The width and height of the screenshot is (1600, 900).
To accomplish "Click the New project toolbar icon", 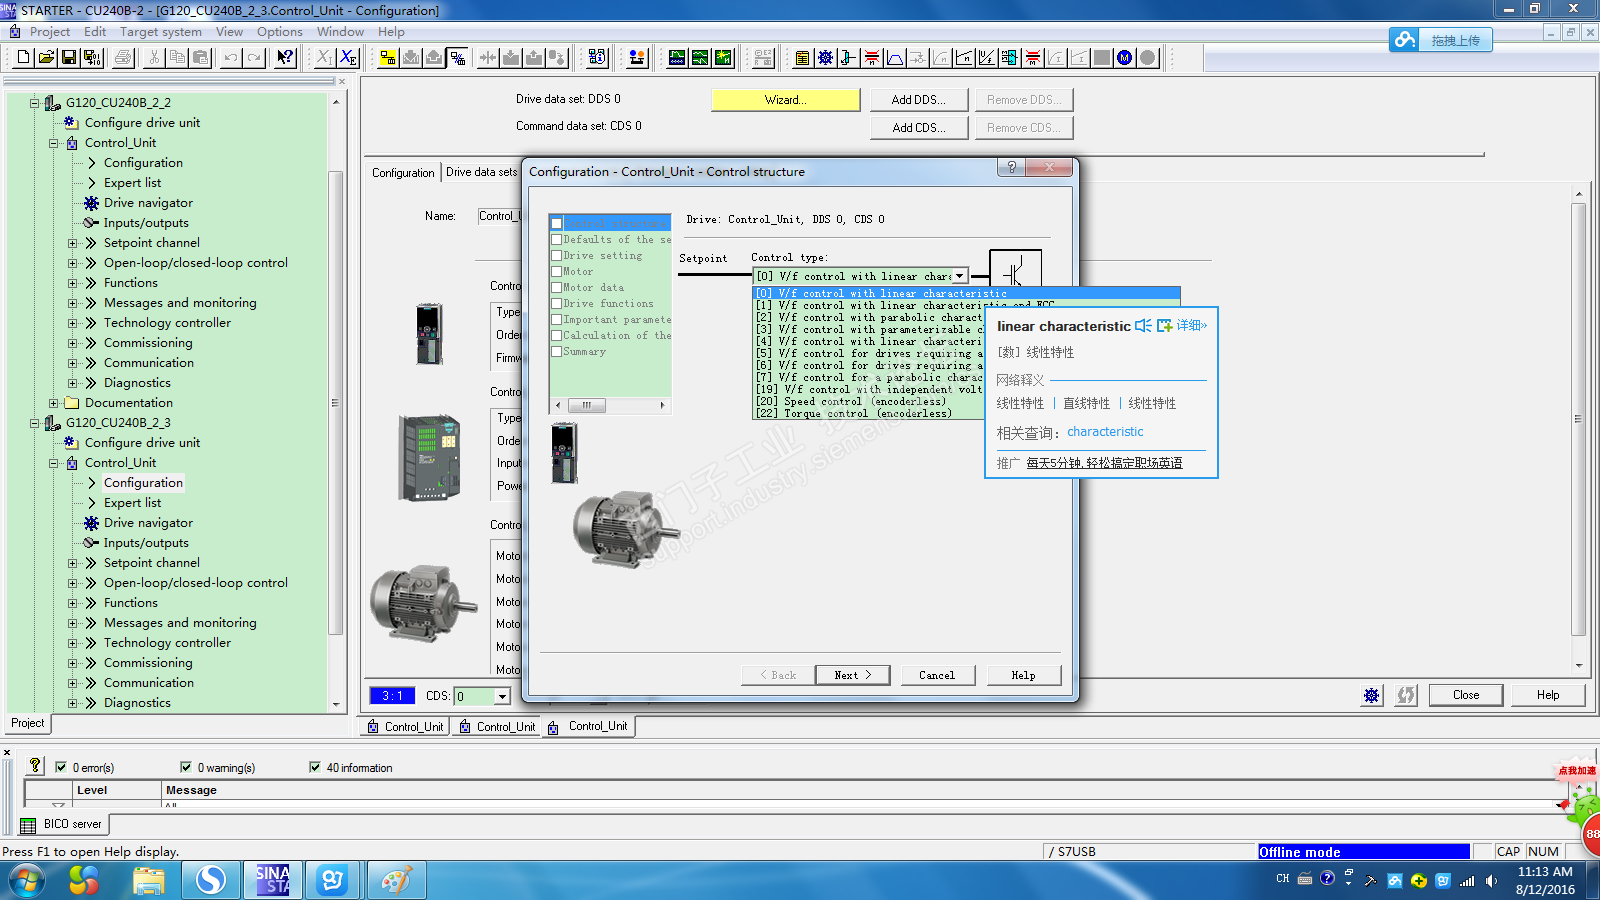I will click(x=24, y=58).
